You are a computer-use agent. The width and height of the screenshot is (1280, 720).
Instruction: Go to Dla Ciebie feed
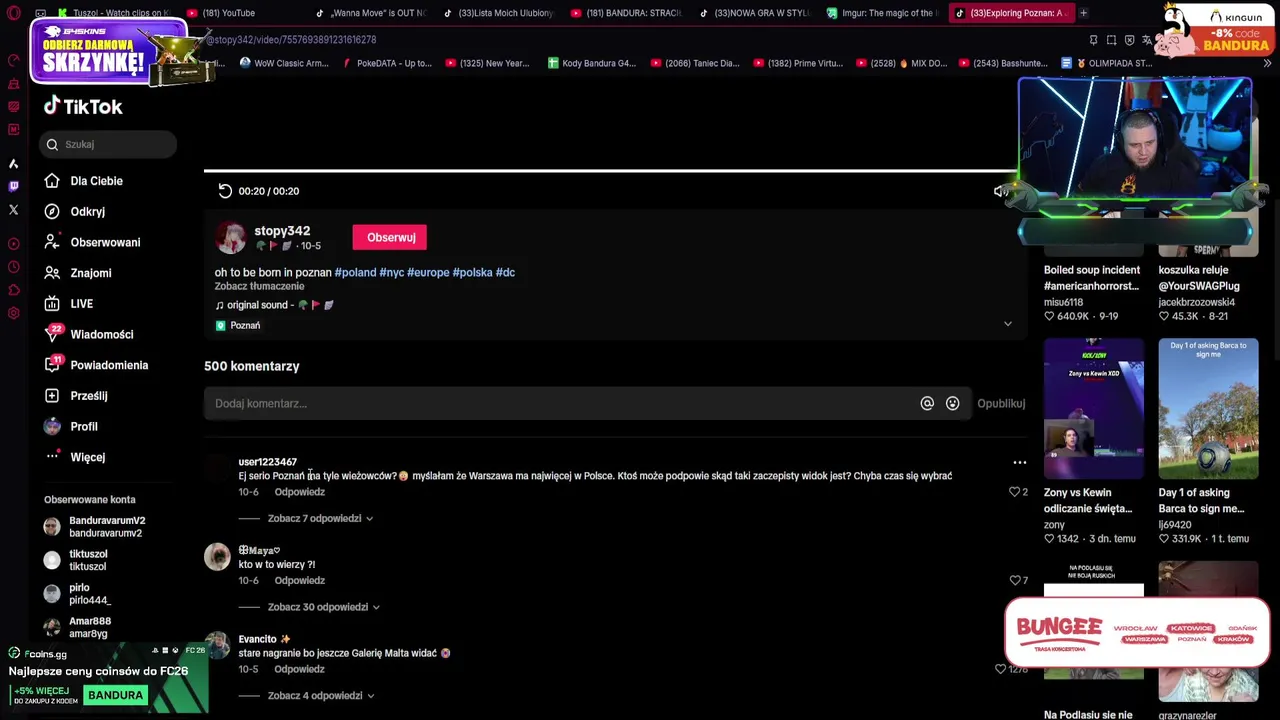tap(96, 181)
